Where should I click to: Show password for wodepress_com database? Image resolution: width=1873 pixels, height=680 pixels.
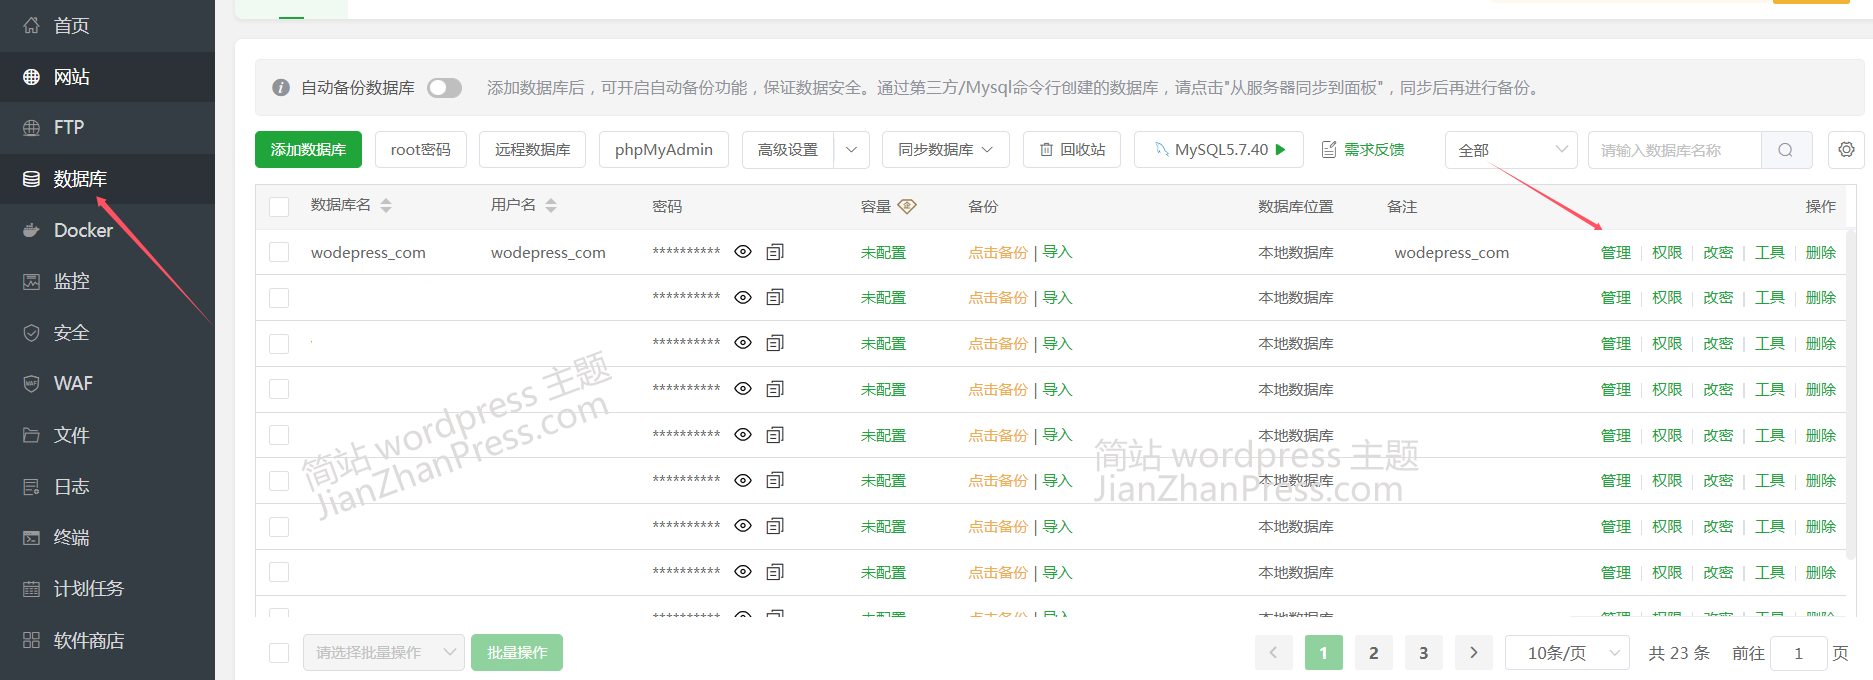point(743,252)
